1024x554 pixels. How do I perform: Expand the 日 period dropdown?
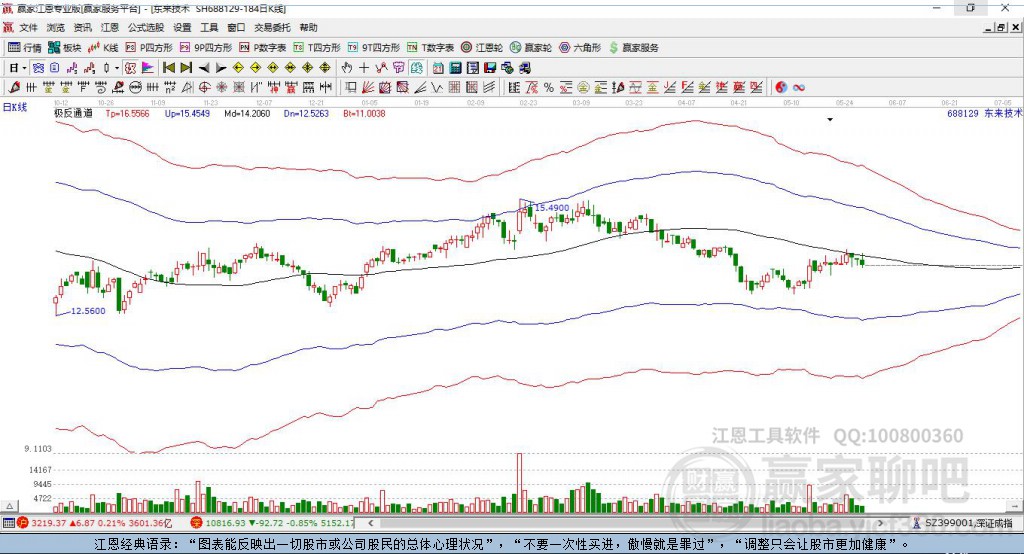click(24, 68)
